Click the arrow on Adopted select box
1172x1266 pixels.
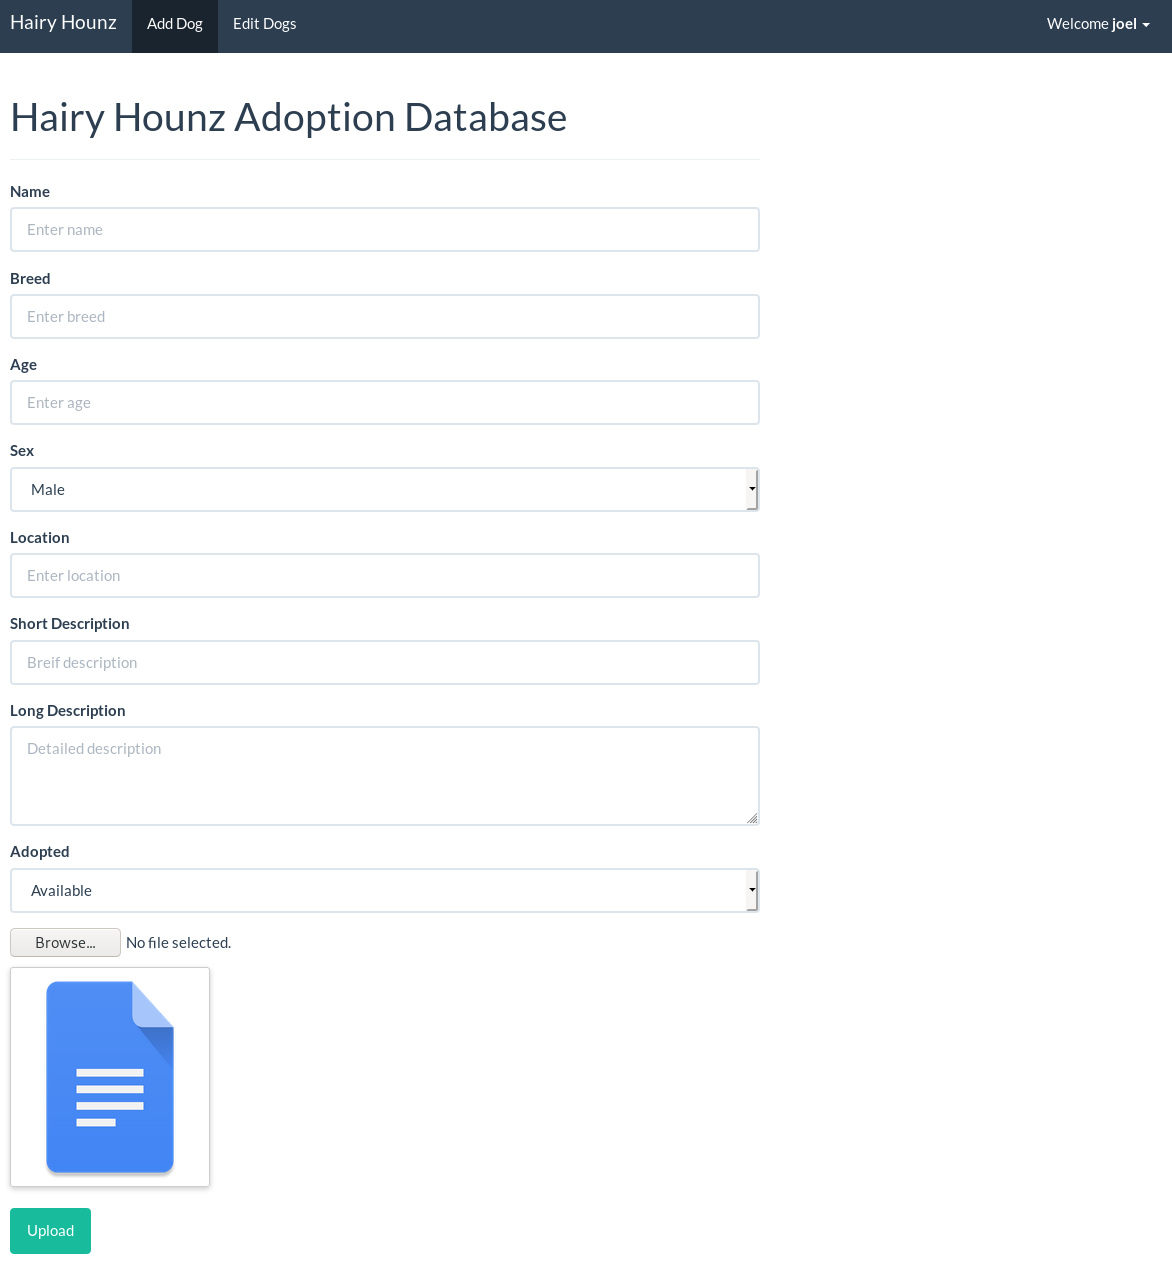(752, 891)
